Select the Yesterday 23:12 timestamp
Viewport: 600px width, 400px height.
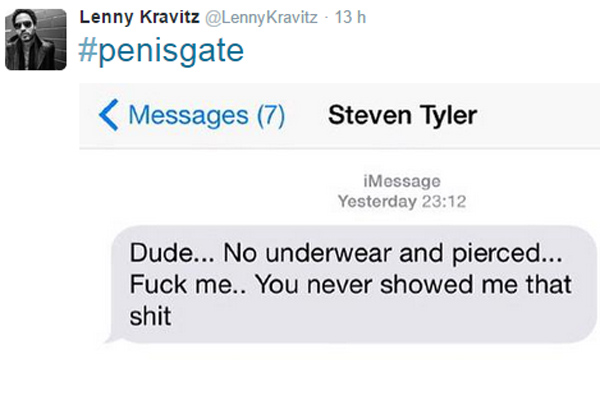[x=402, y=201]
